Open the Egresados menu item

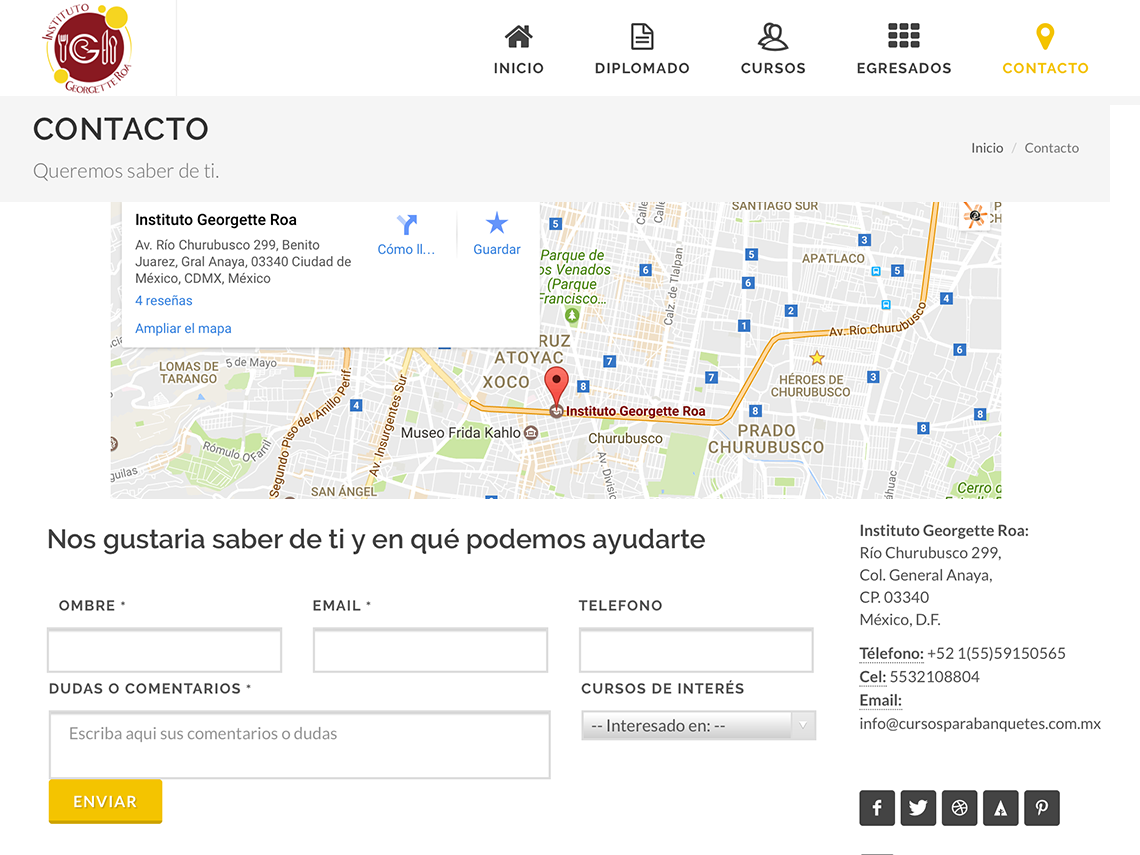[x=904, y=50]
